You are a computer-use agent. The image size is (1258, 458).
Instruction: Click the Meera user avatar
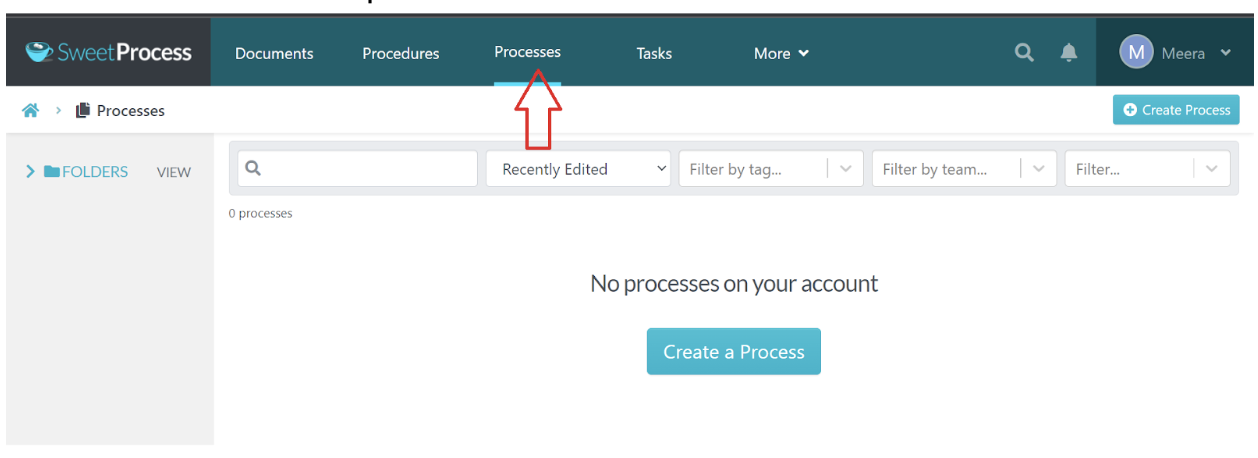tap(1136, 53)
